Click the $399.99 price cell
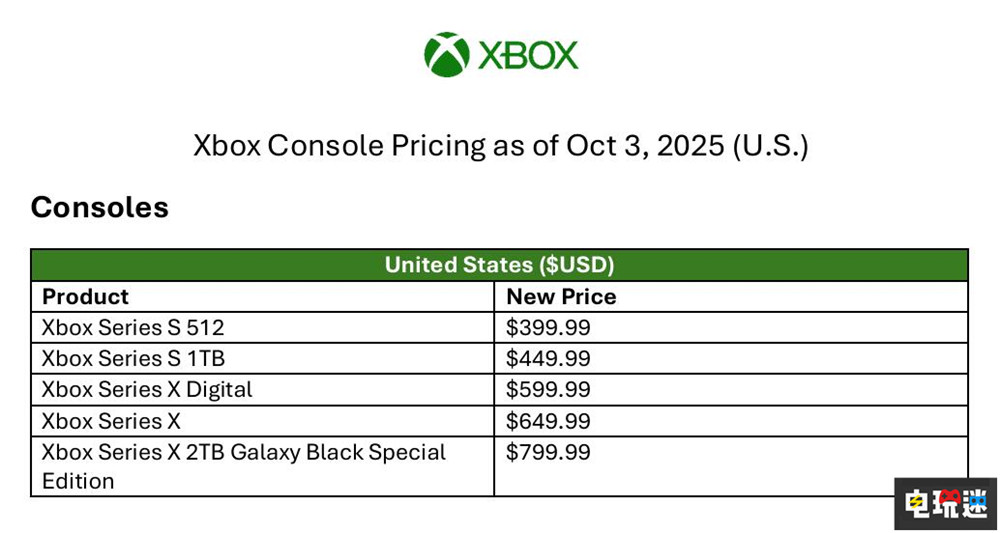This screenshot has width=1000, height=533. pyautogui.click(x=548, y=327)
